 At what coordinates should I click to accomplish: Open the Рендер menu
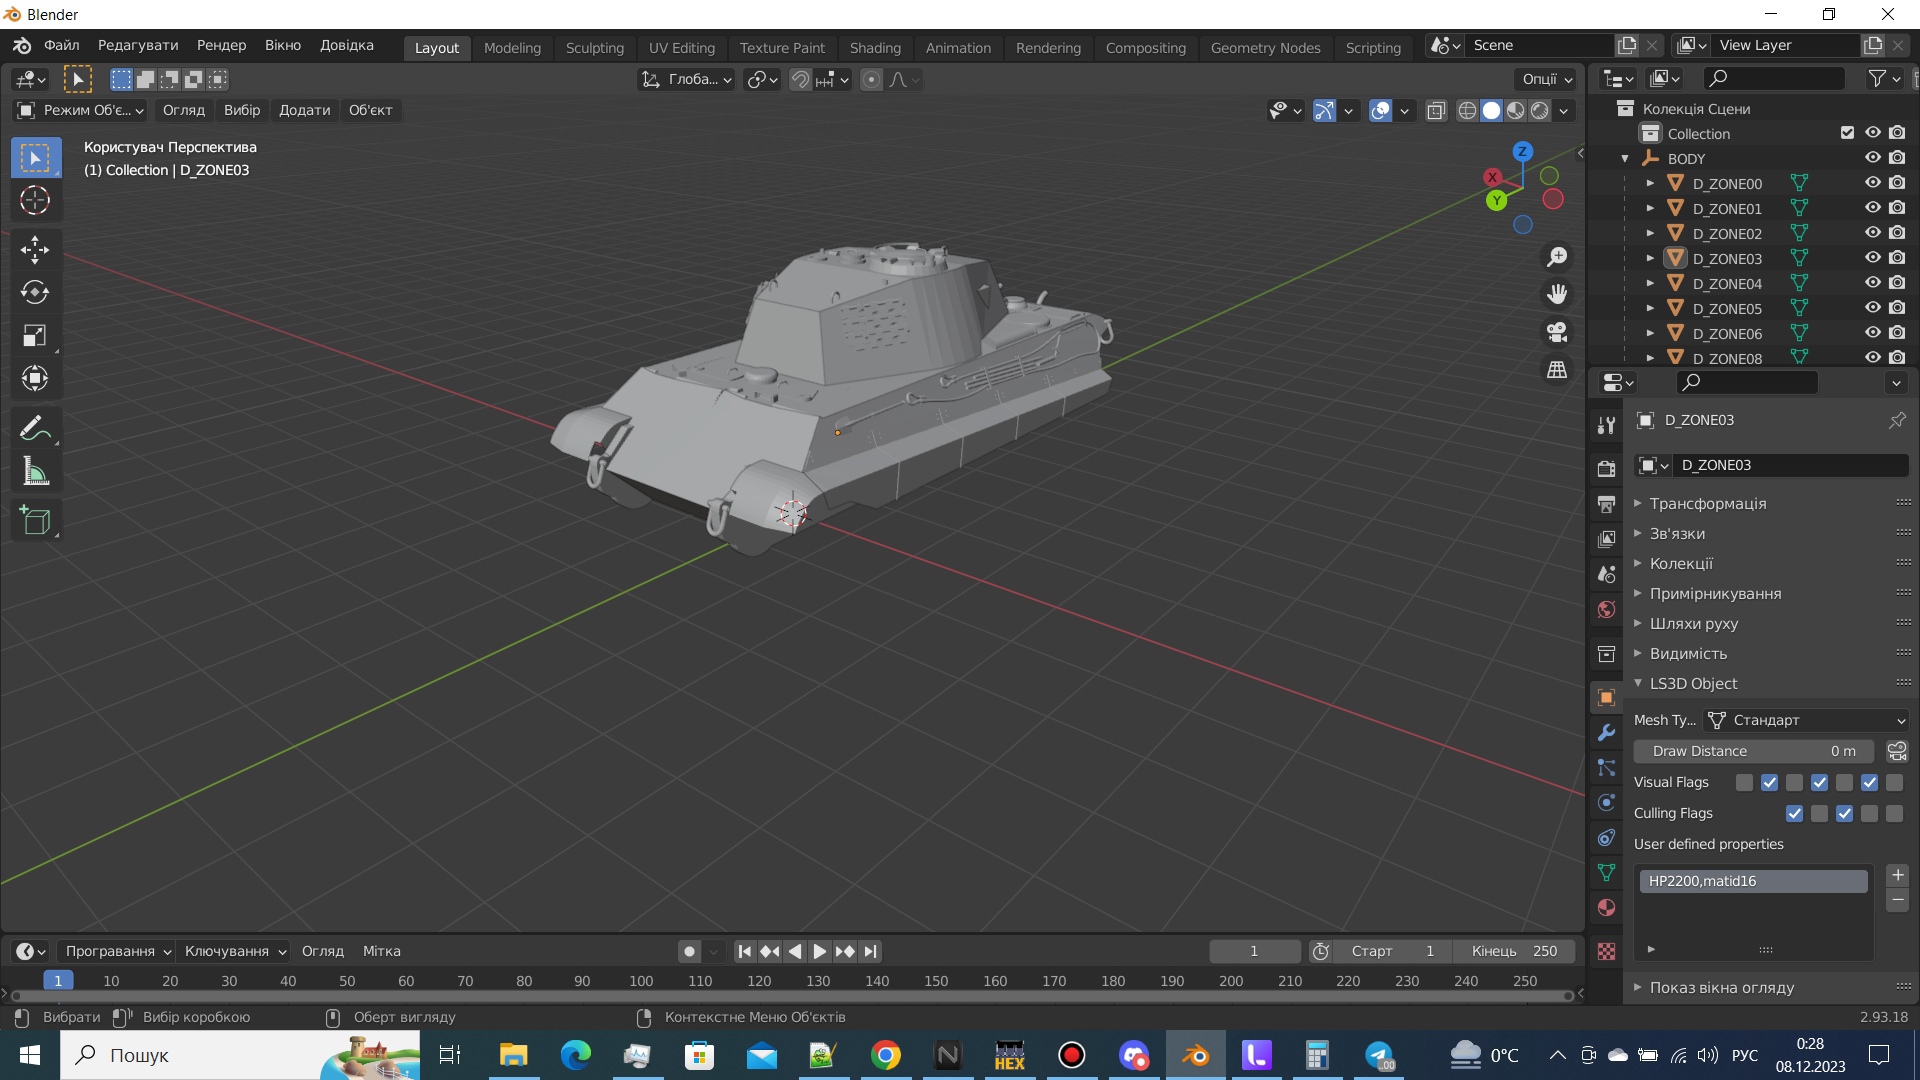click(x=221, y=45)
